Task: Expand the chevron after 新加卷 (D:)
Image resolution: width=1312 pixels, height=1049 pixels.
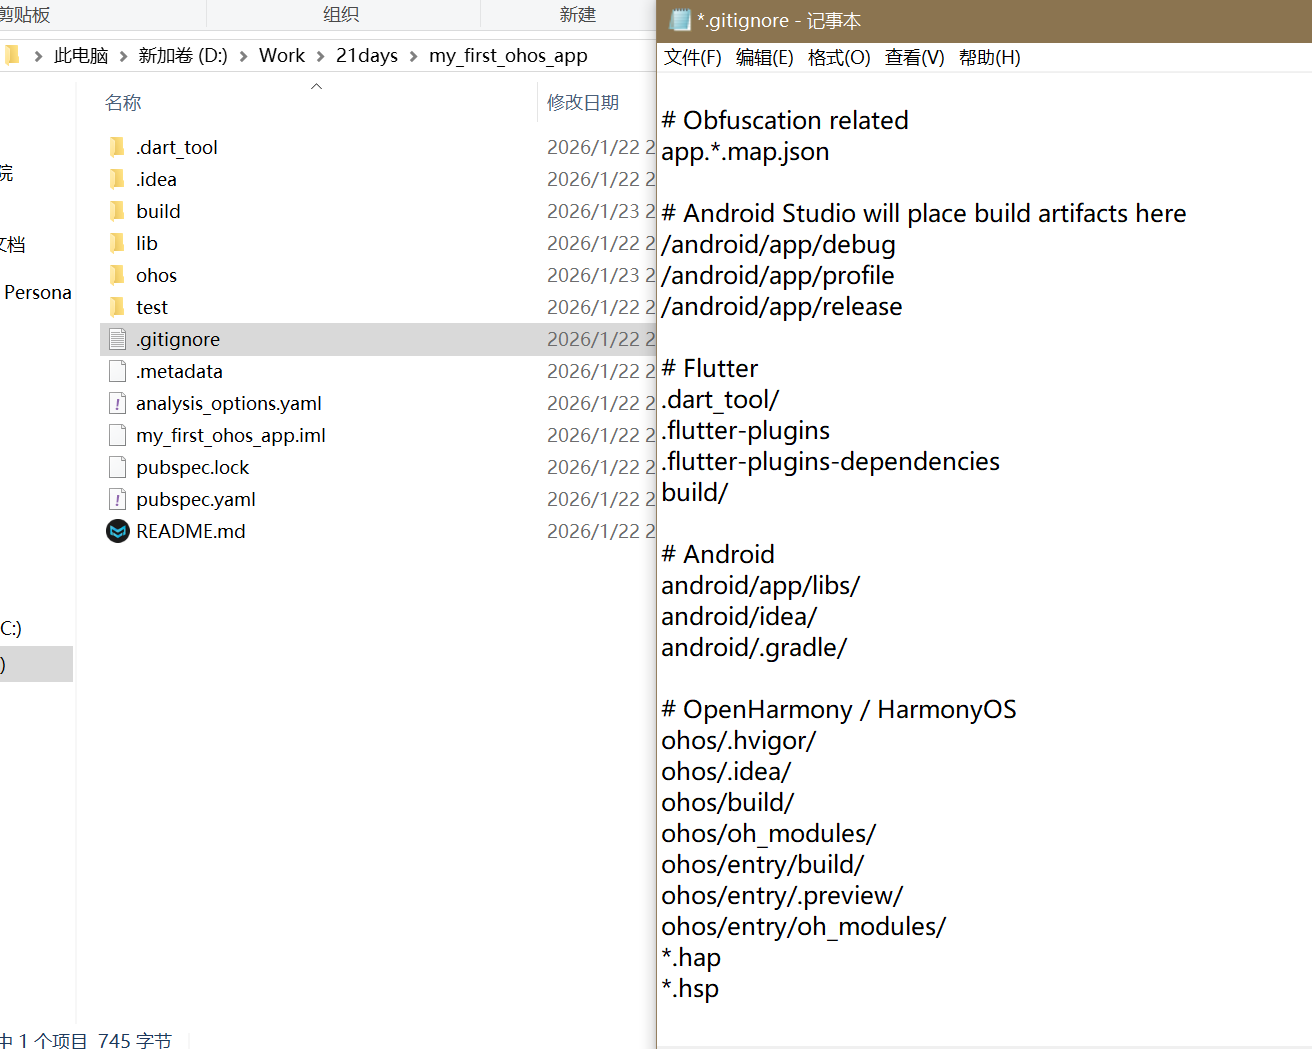Action: tap(243, 56)
